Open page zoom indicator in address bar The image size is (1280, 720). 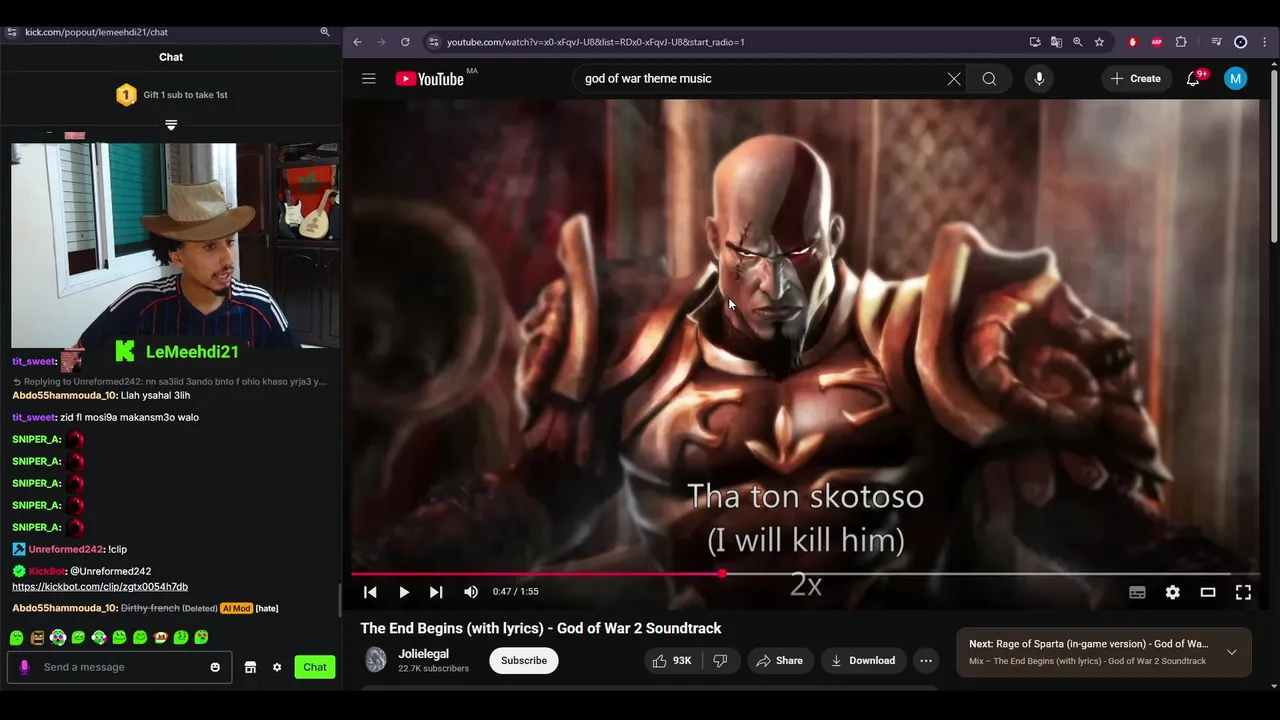pos(1077,42)
